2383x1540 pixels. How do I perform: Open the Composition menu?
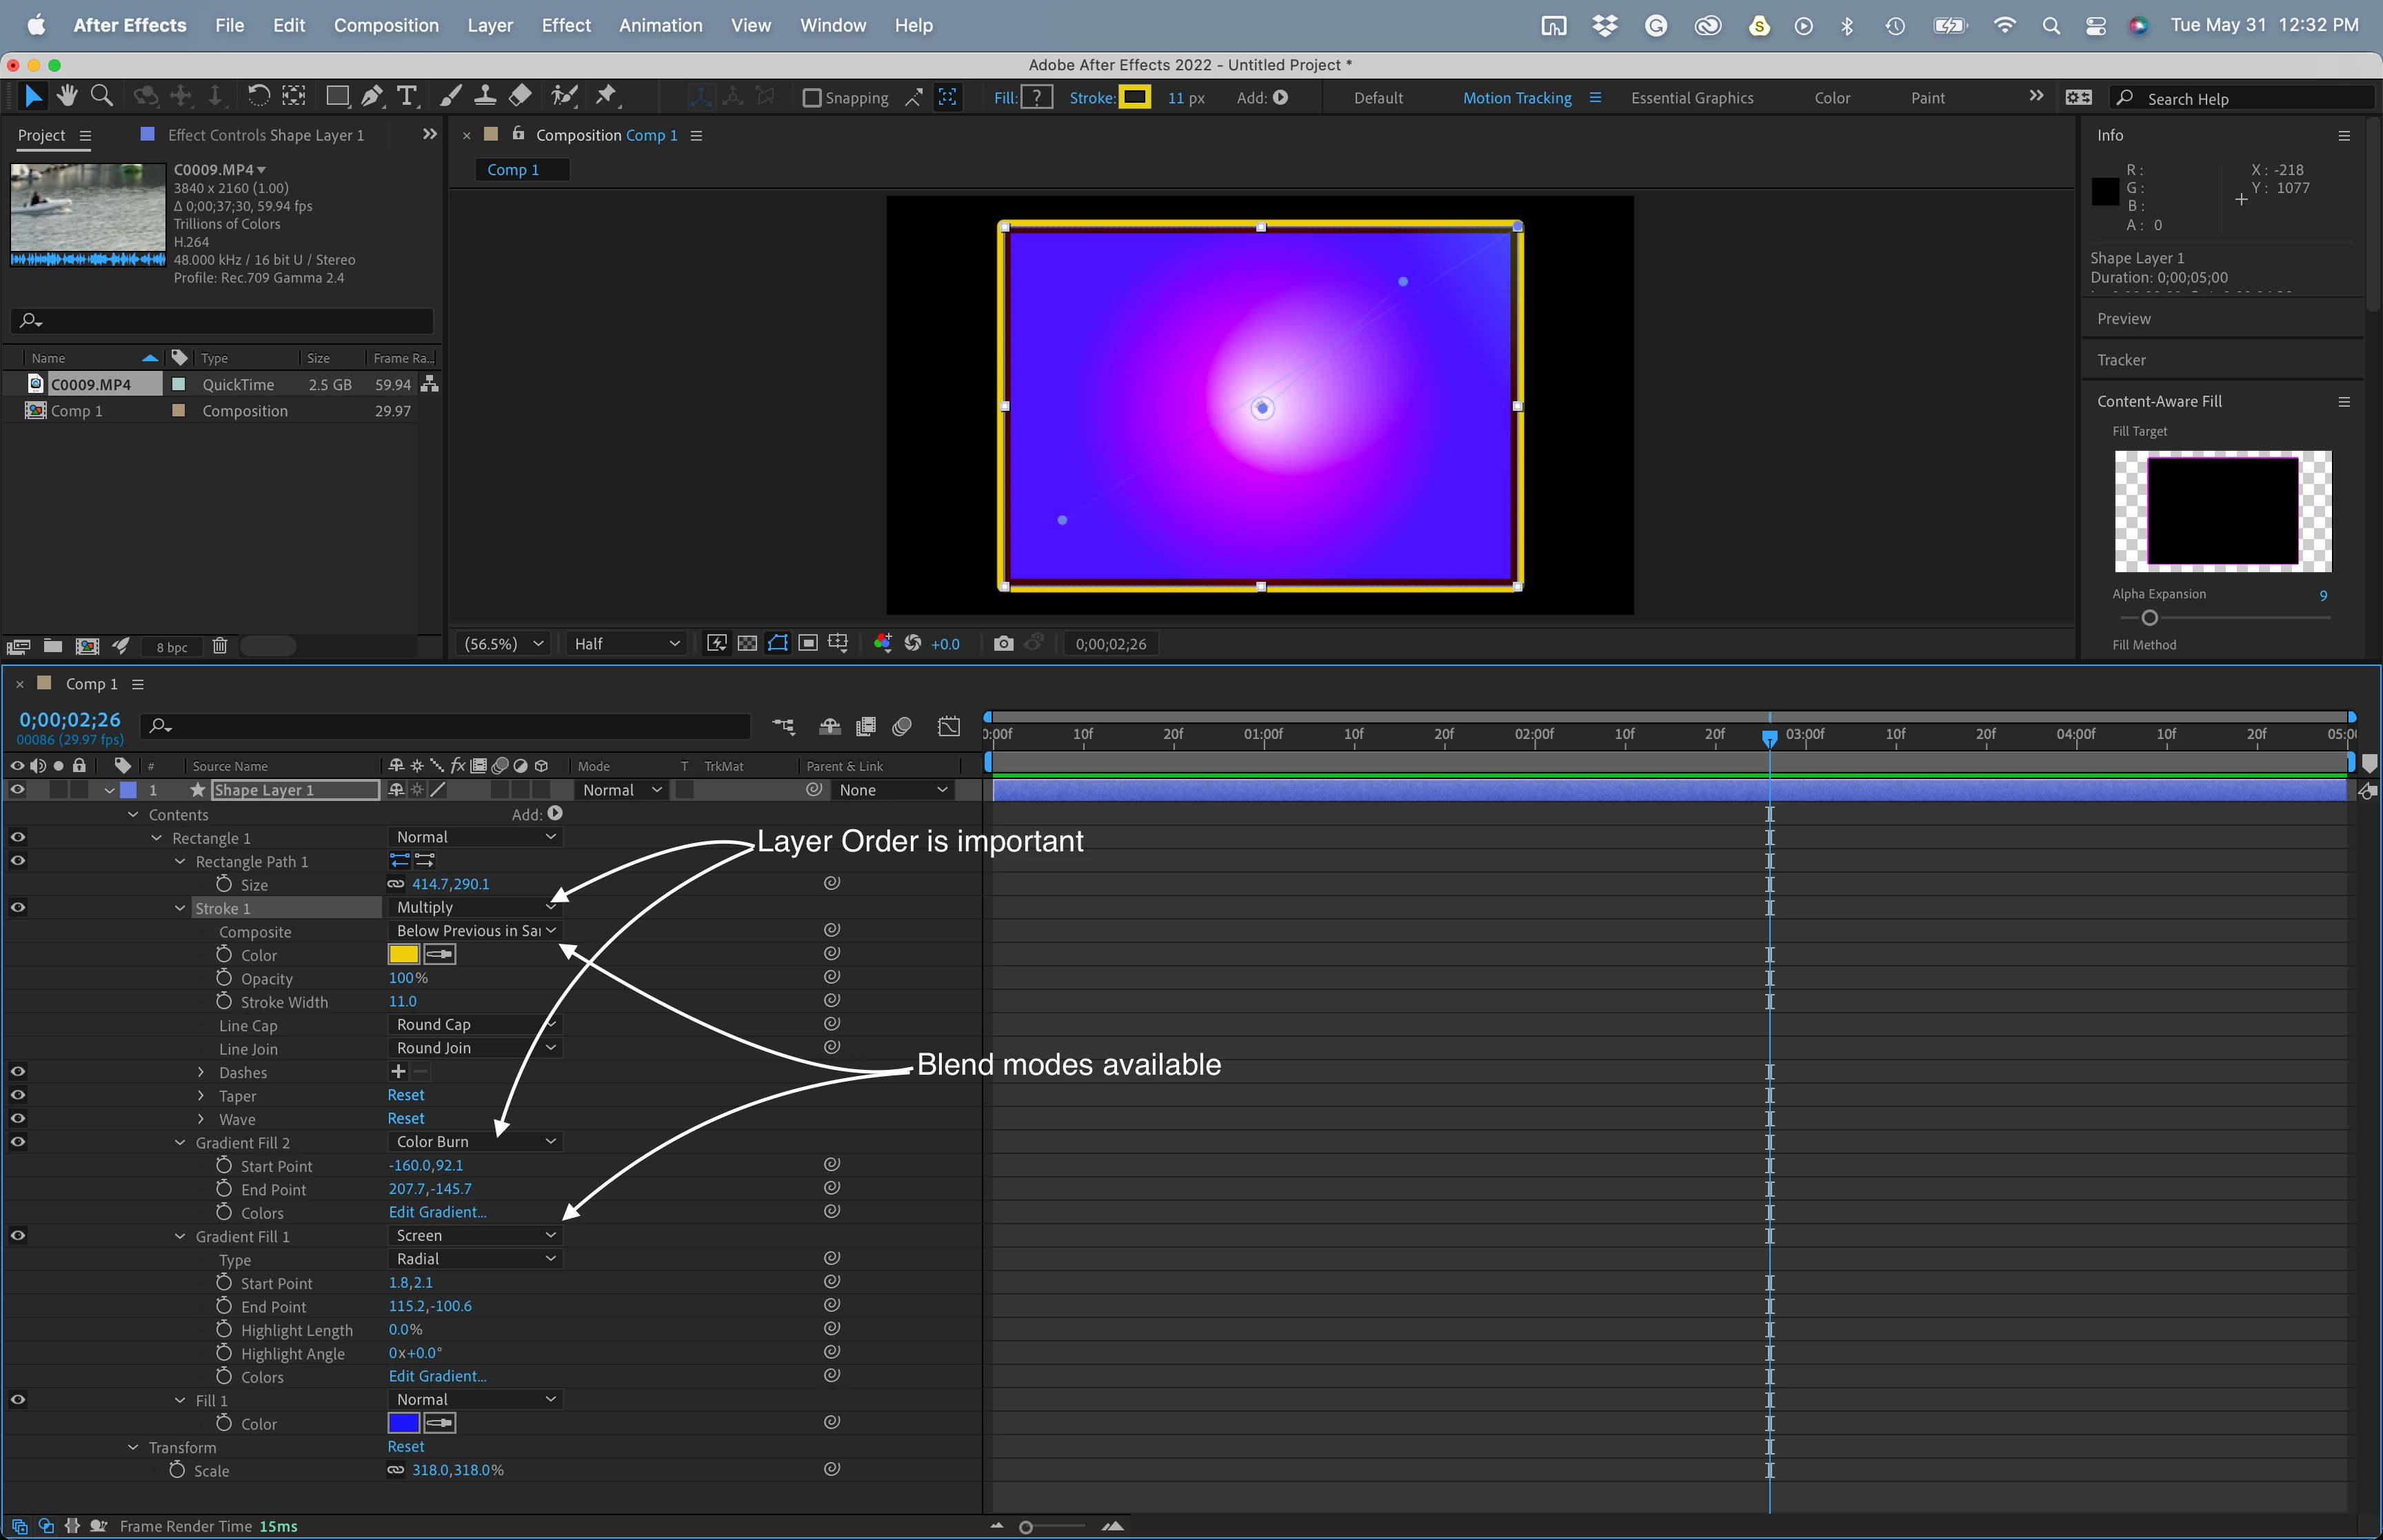pyautogui.click(x=386, y=25)
